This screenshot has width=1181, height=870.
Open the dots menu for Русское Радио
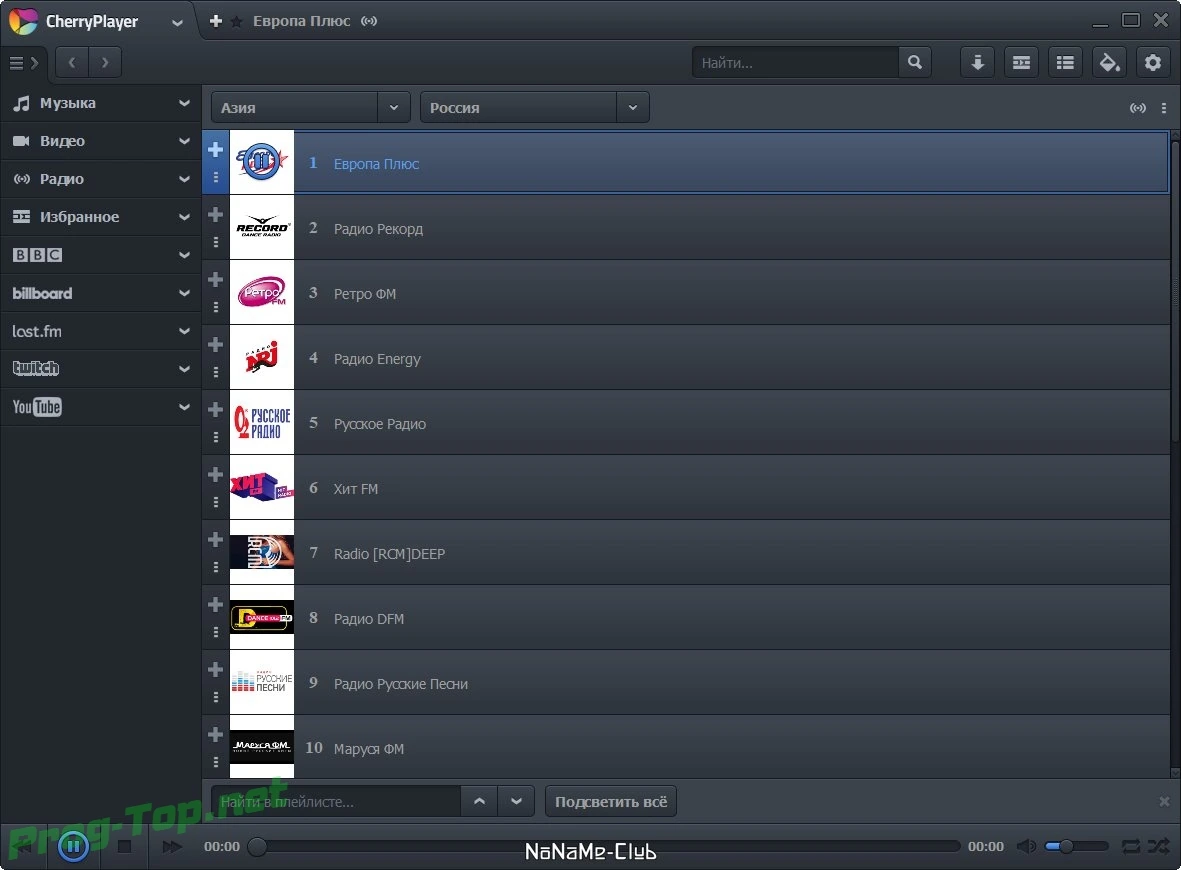click(x=215, y=437)
